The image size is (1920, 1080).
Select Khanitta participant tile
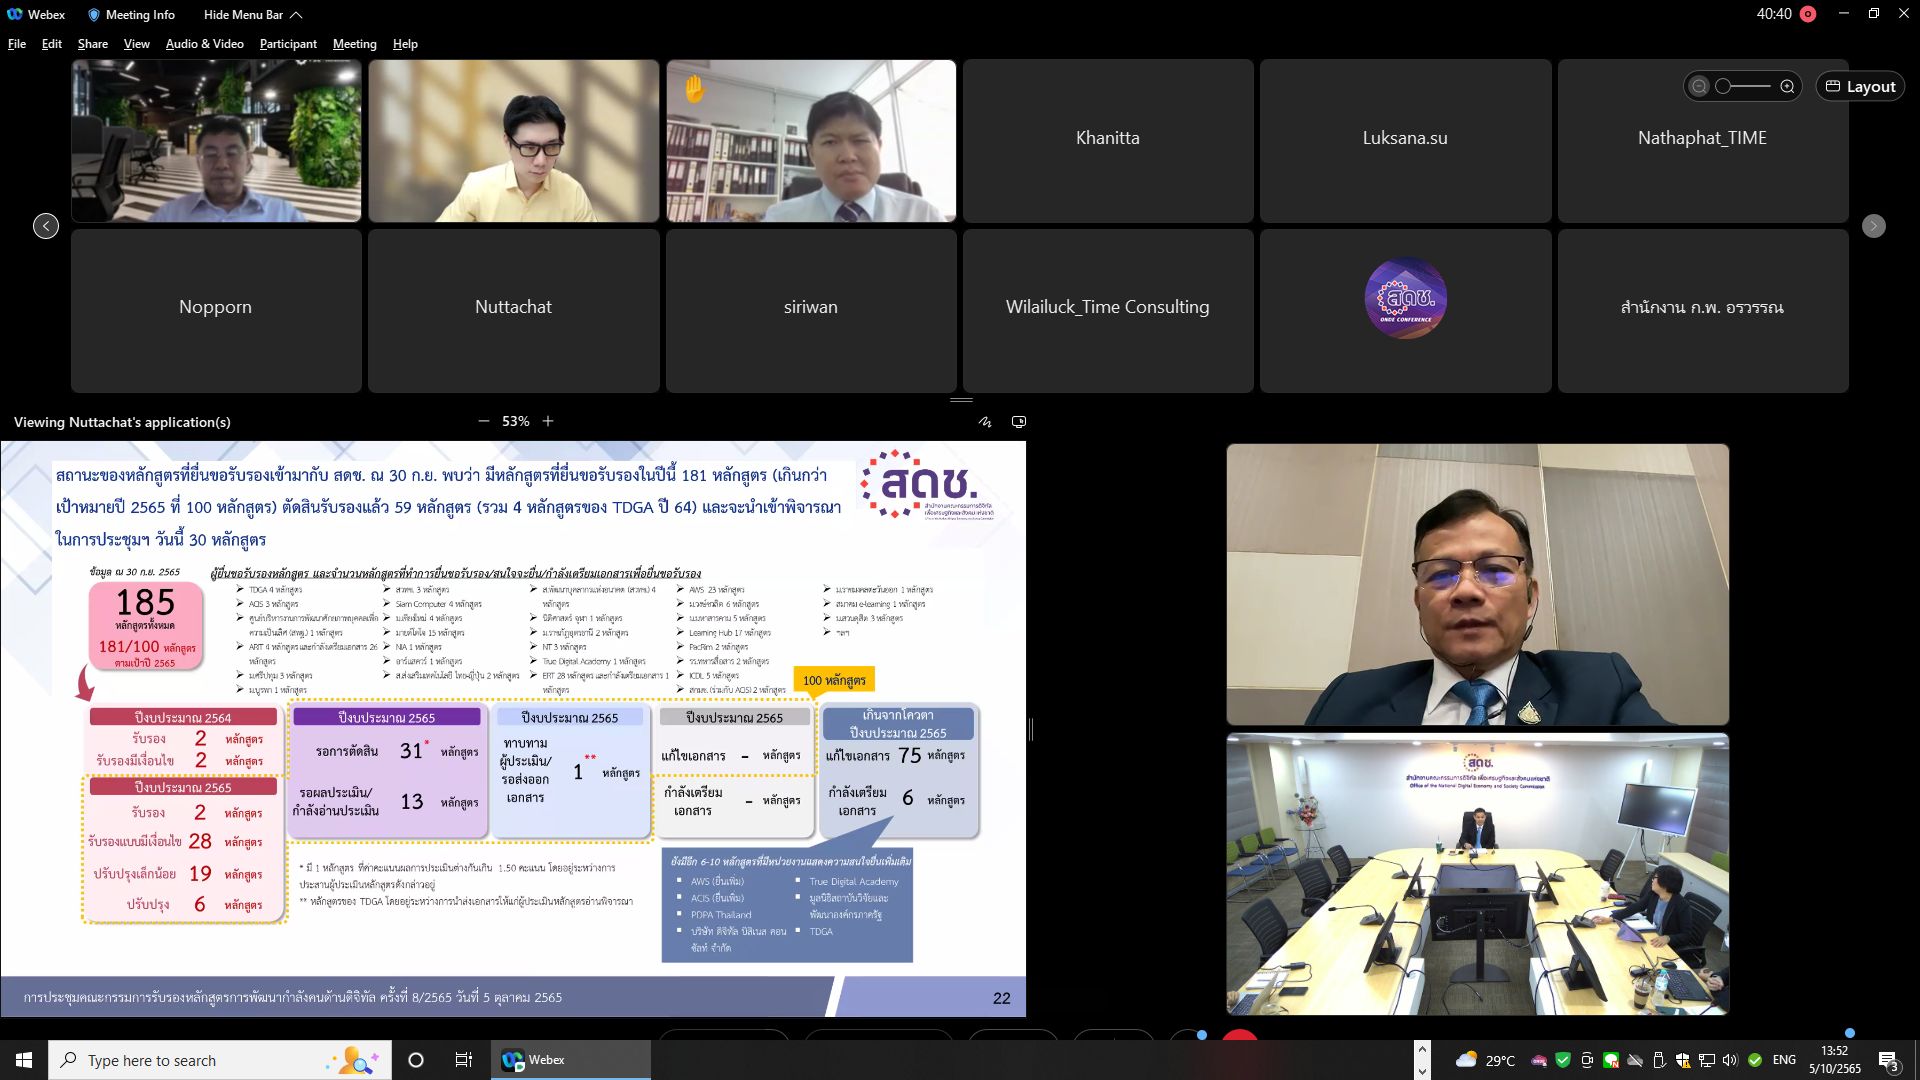(1107, 140)
